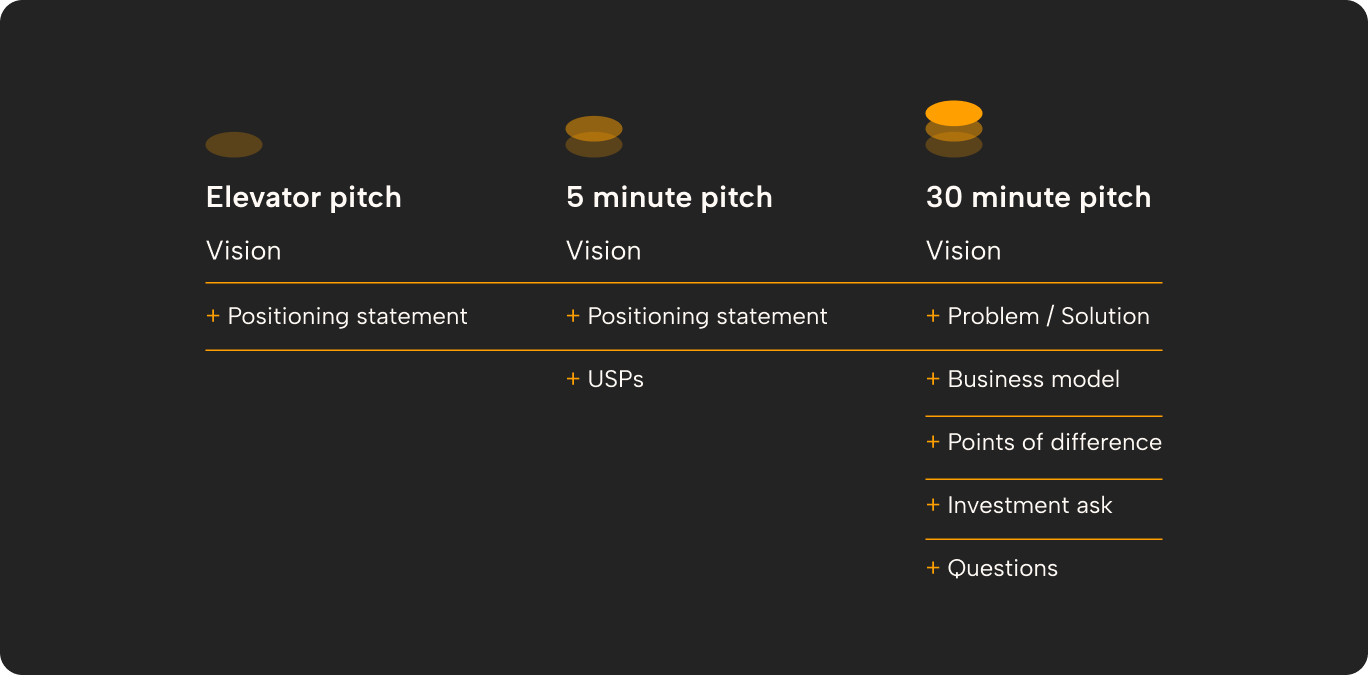Click plus icon next to Points of difference
The height and width of the screenshot is (675, 1368).
pyautogui.click(x=933, y=442)
